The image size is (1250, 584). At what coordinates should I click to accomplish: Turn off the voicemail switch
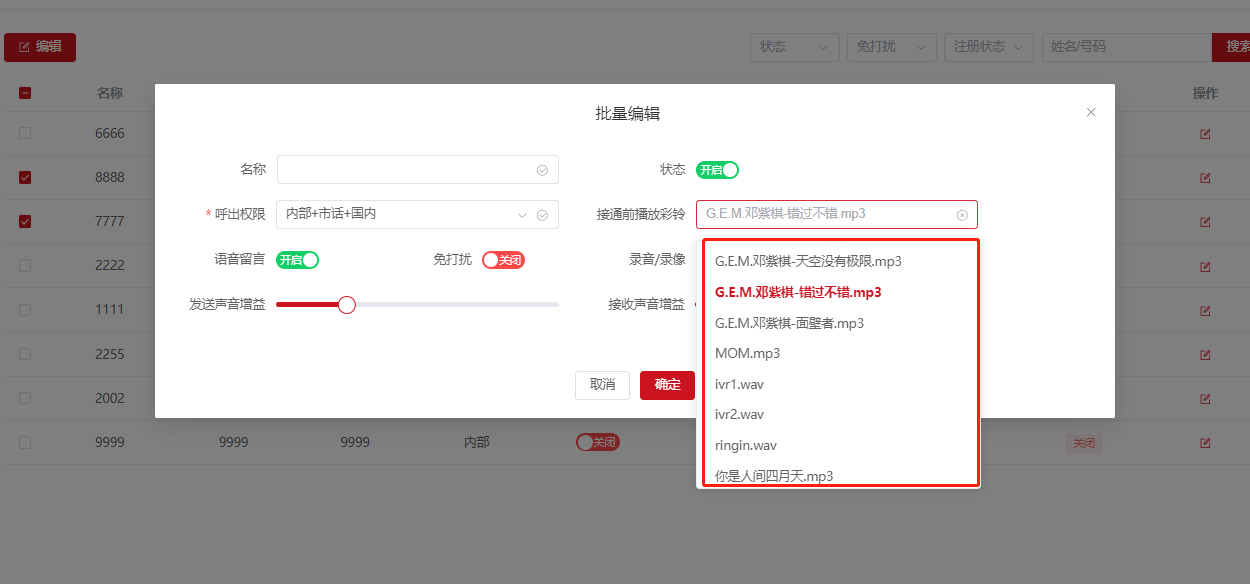click(x=297, y=260)
